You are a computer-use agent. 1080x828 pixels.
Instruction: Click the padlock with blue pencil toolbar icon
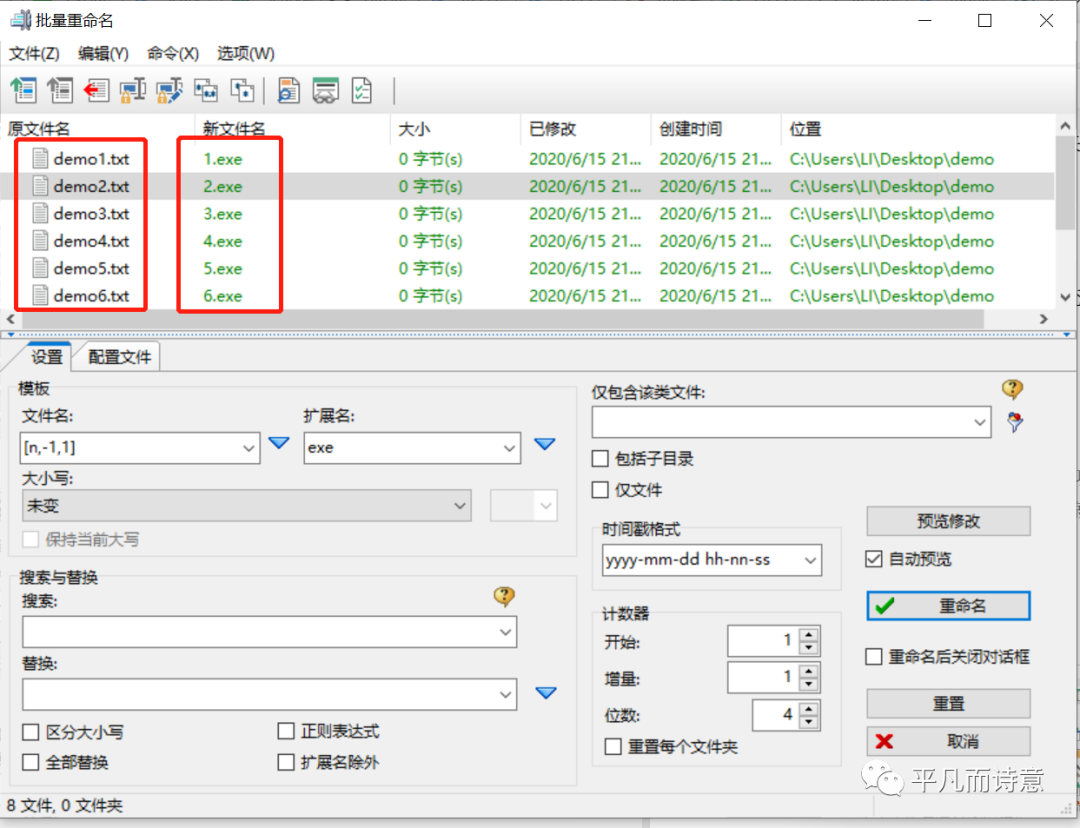(169, 90)
